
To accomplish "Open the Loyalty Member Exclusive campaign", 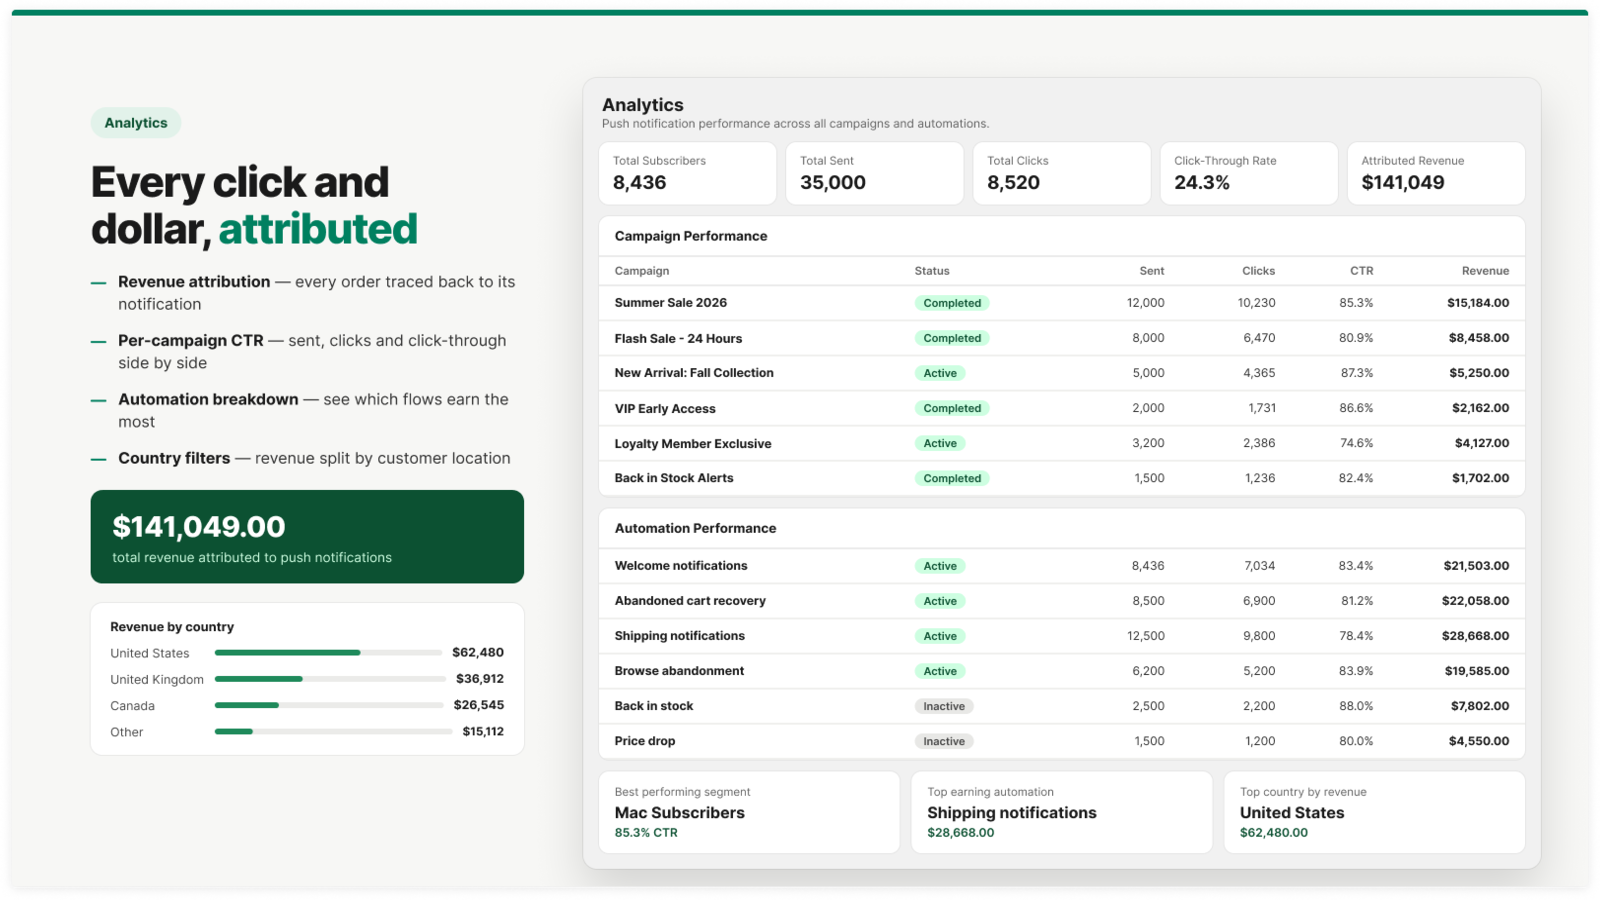I will click(1062, 443).
